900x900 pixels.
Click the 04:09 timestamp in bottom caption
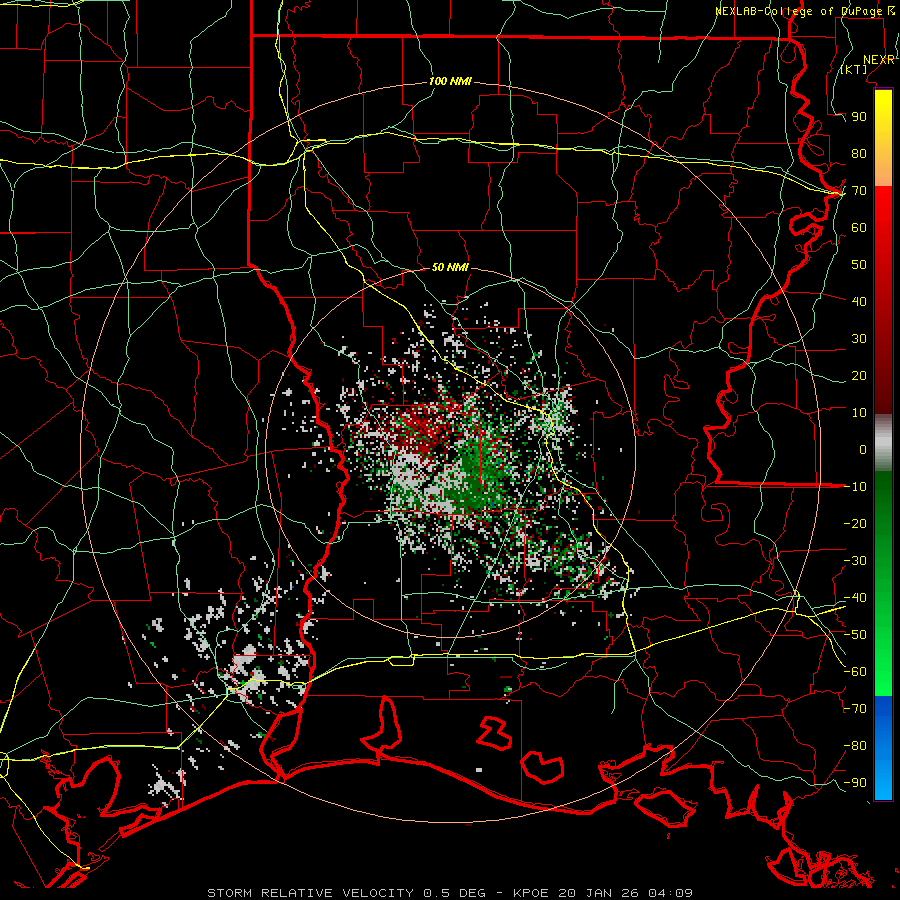click(x=670, y=893)
